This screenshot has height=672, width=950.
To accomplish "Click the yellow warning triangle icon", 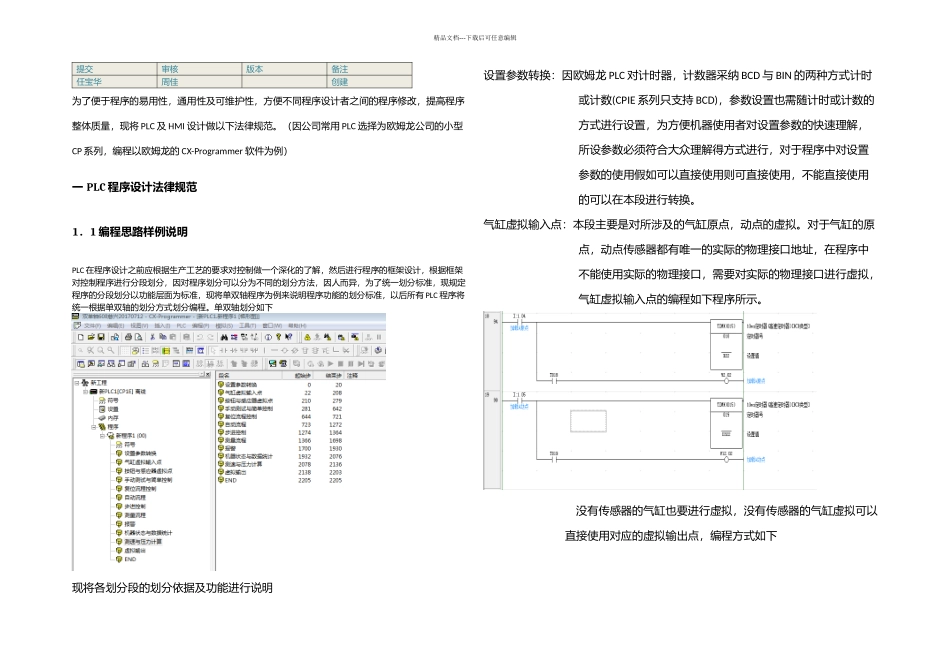I will point(307,337).
